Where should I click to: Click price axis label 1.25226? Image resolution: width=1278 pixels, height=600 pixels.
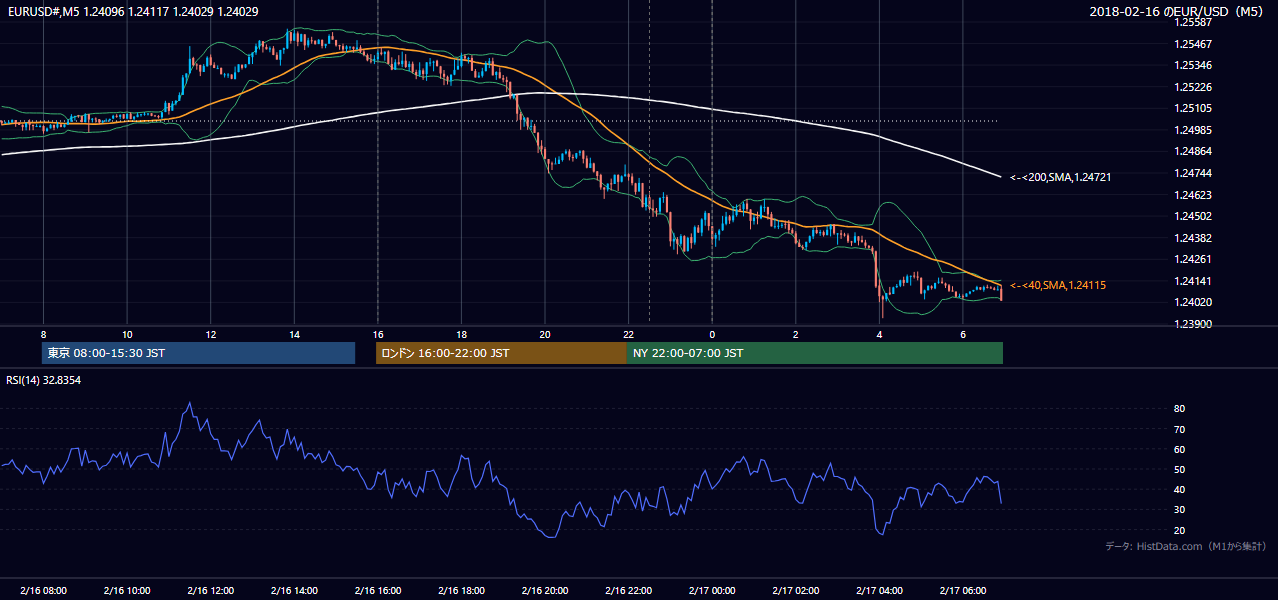coord(1193,87)
